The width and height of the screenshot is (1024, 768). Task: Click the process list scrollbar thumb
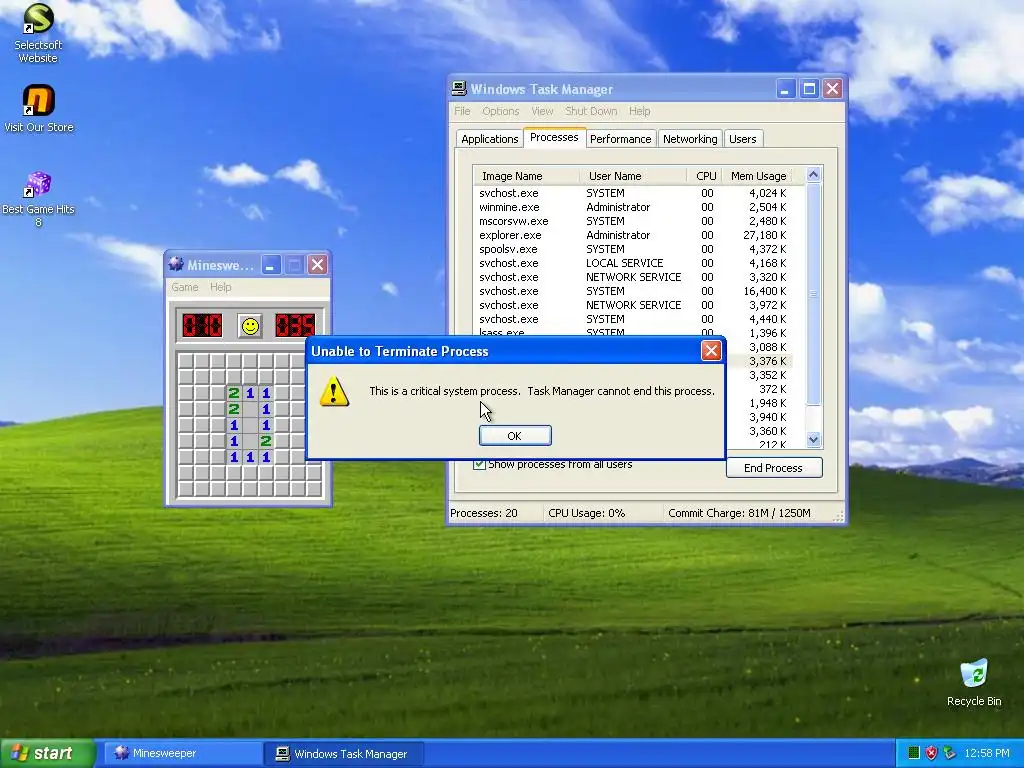tap(813, 294)
